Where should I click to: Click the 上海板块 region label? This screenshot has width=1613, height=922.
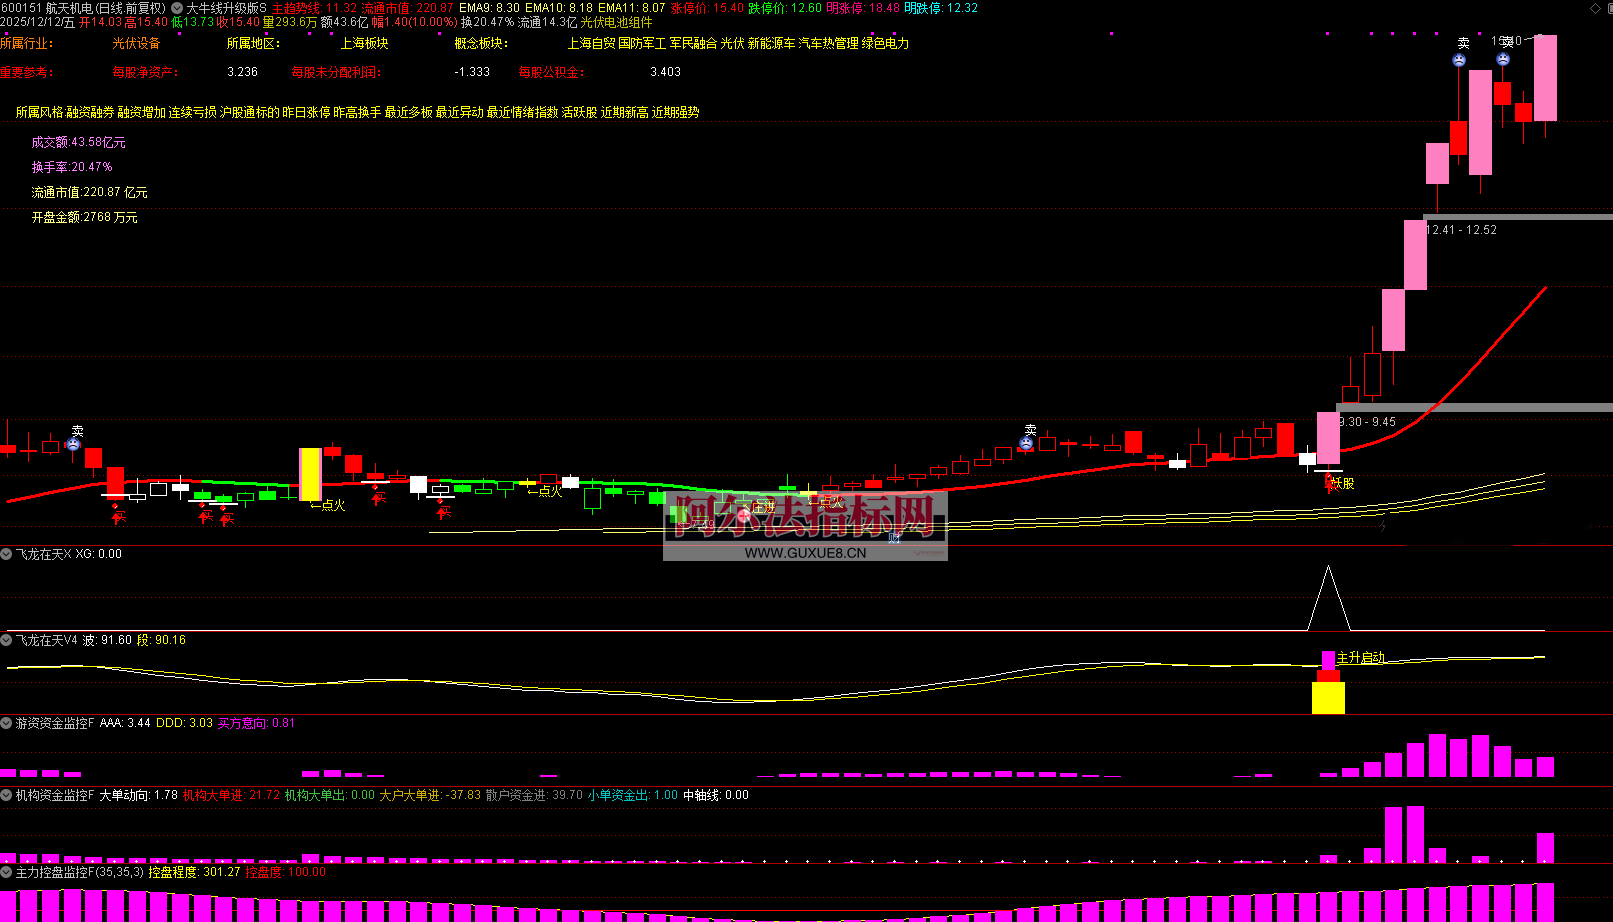point(364,44)
